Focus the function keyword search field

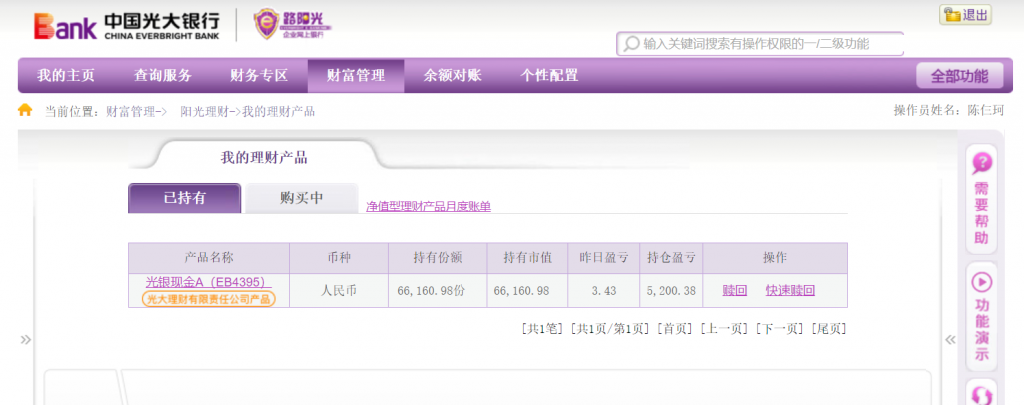pos(760,44)
